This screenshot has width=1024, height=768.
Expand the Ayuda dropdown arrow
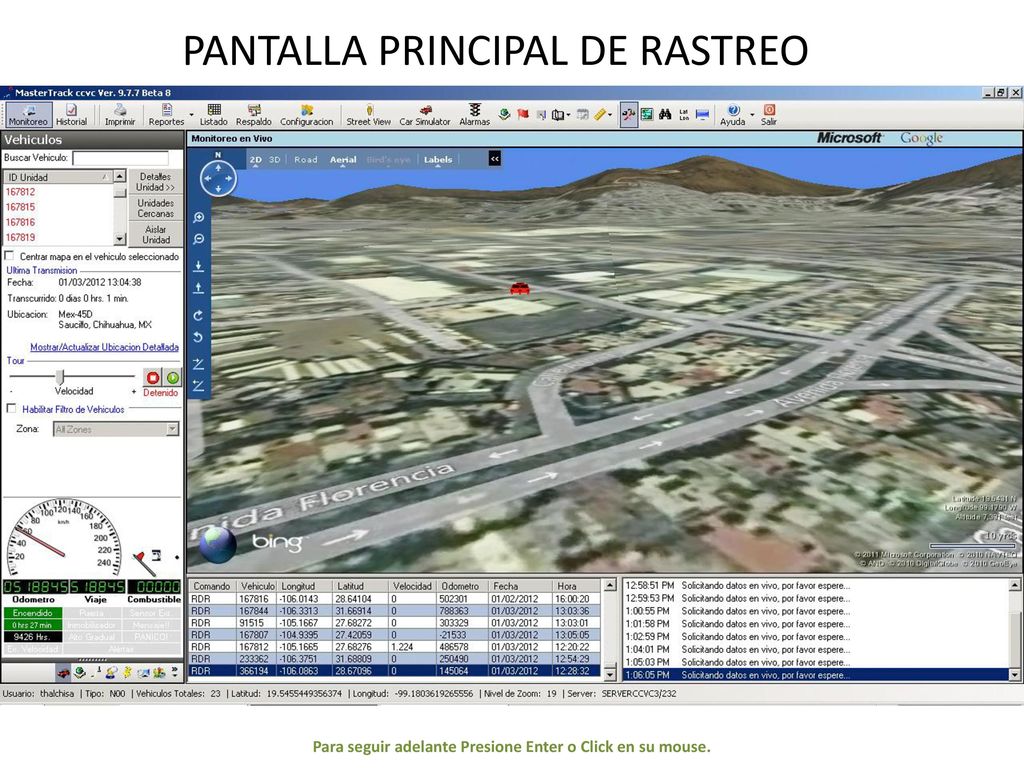point(752,115)
